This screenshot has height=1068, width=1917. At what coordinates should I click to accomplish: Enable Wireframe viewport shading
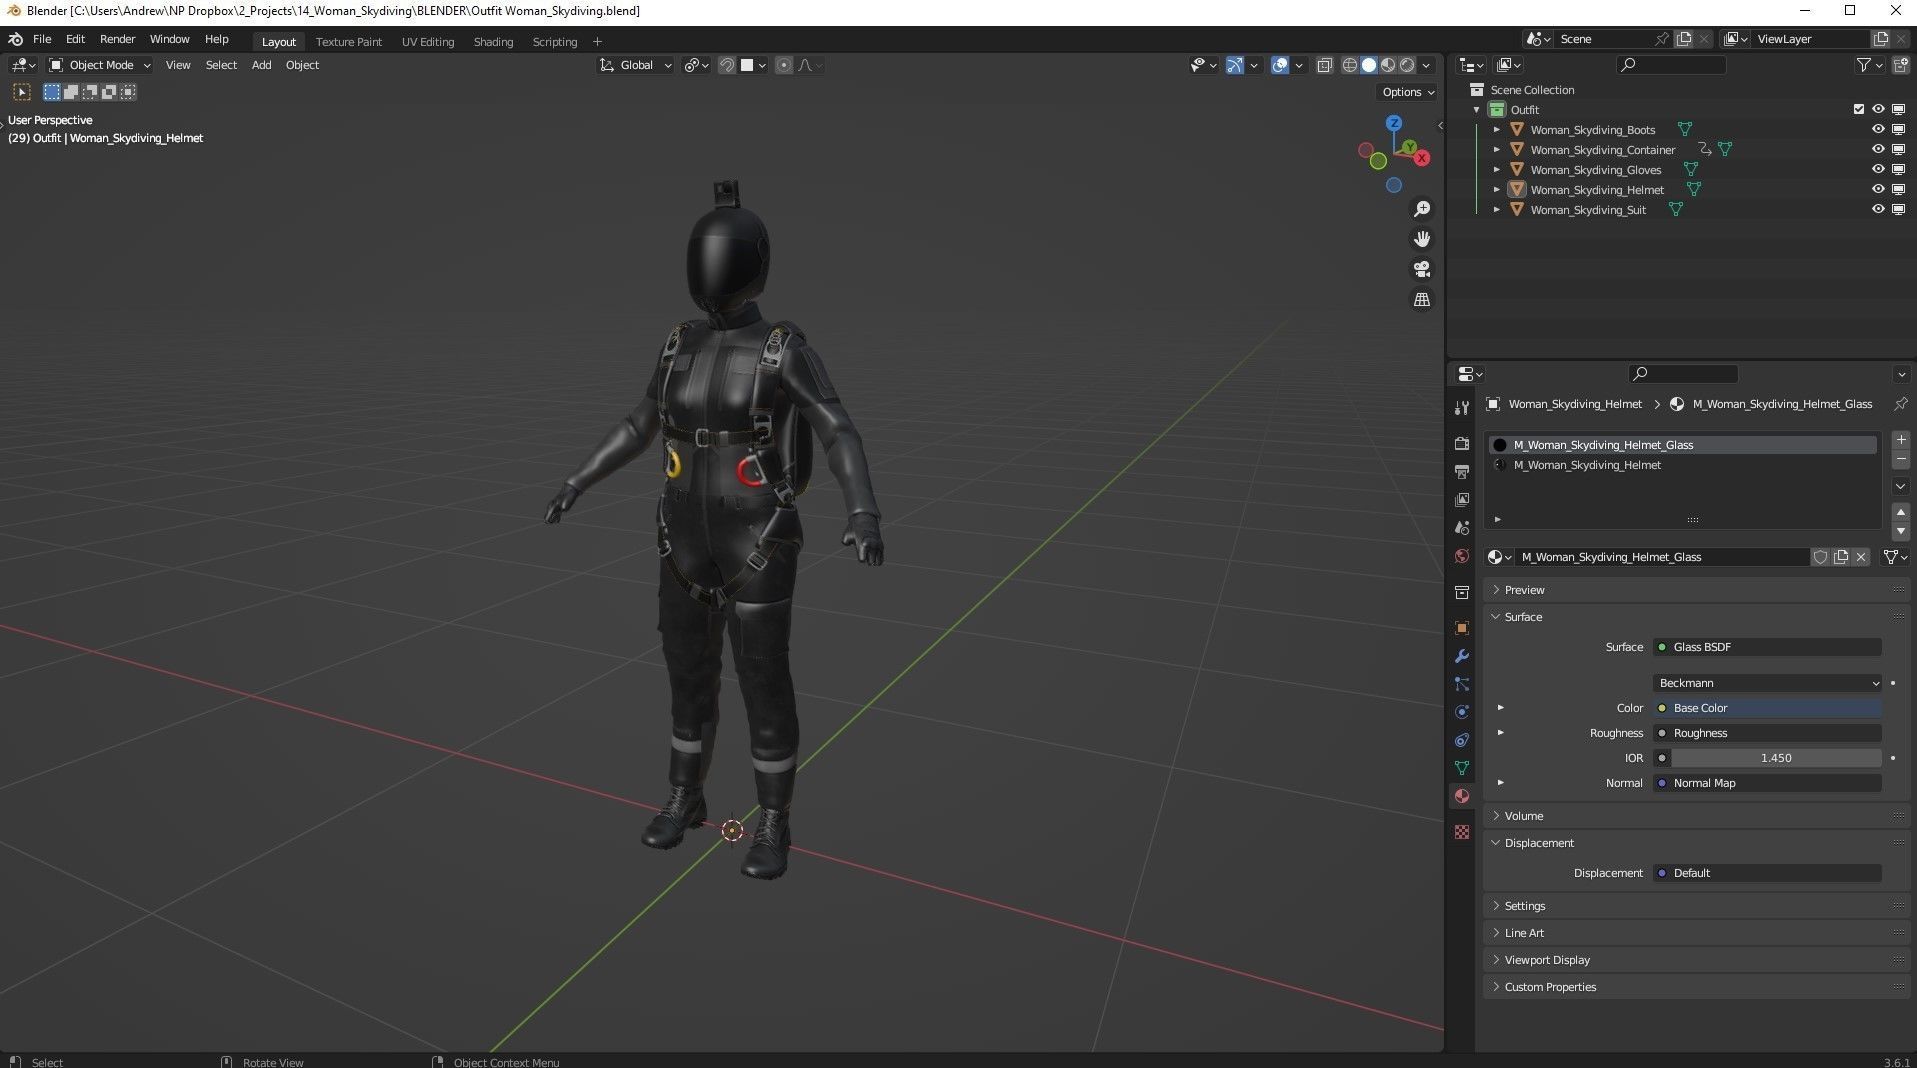(1349, 64)
